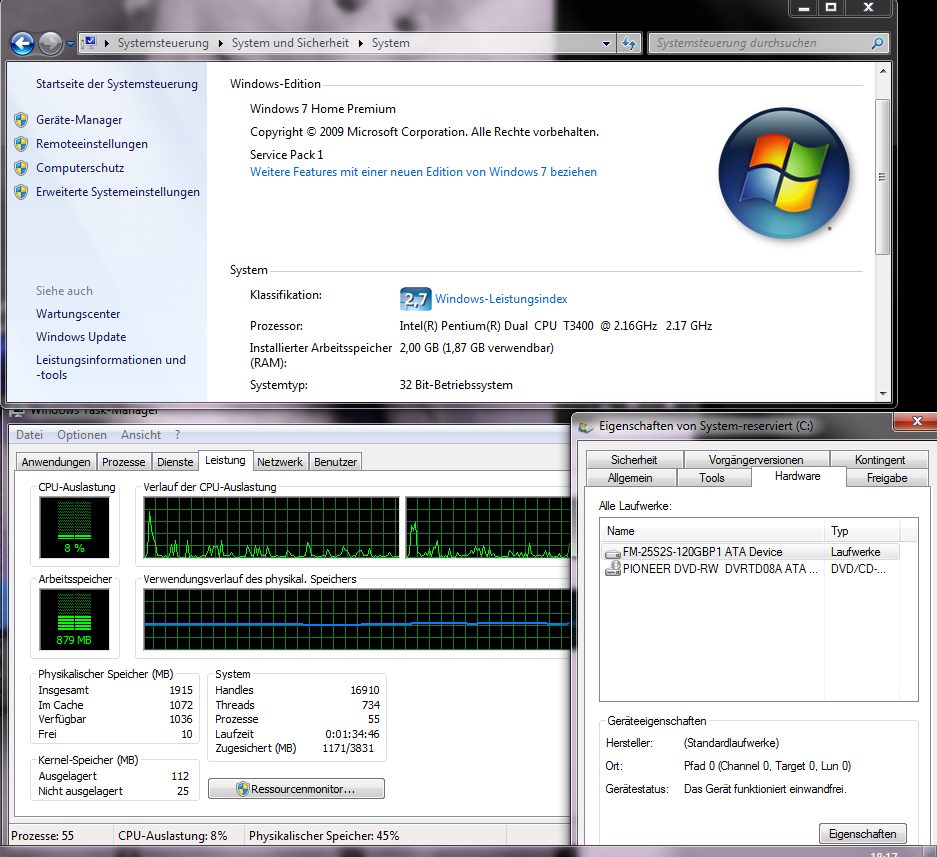The image size is (937, 857).
Task: Open the Windows-Leistungsindex link
Action: point(501,299)
